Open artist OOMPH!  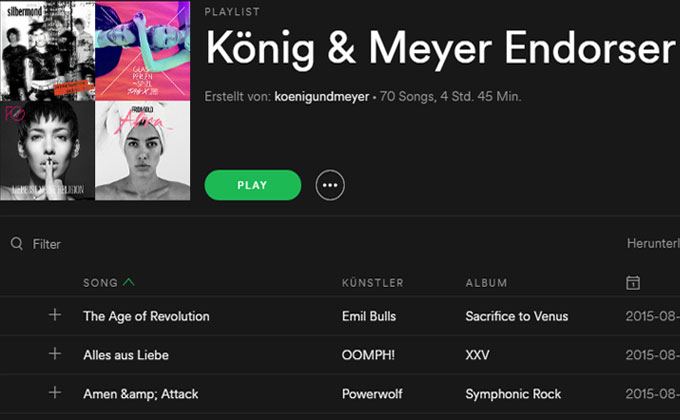[x=368, y=355]
